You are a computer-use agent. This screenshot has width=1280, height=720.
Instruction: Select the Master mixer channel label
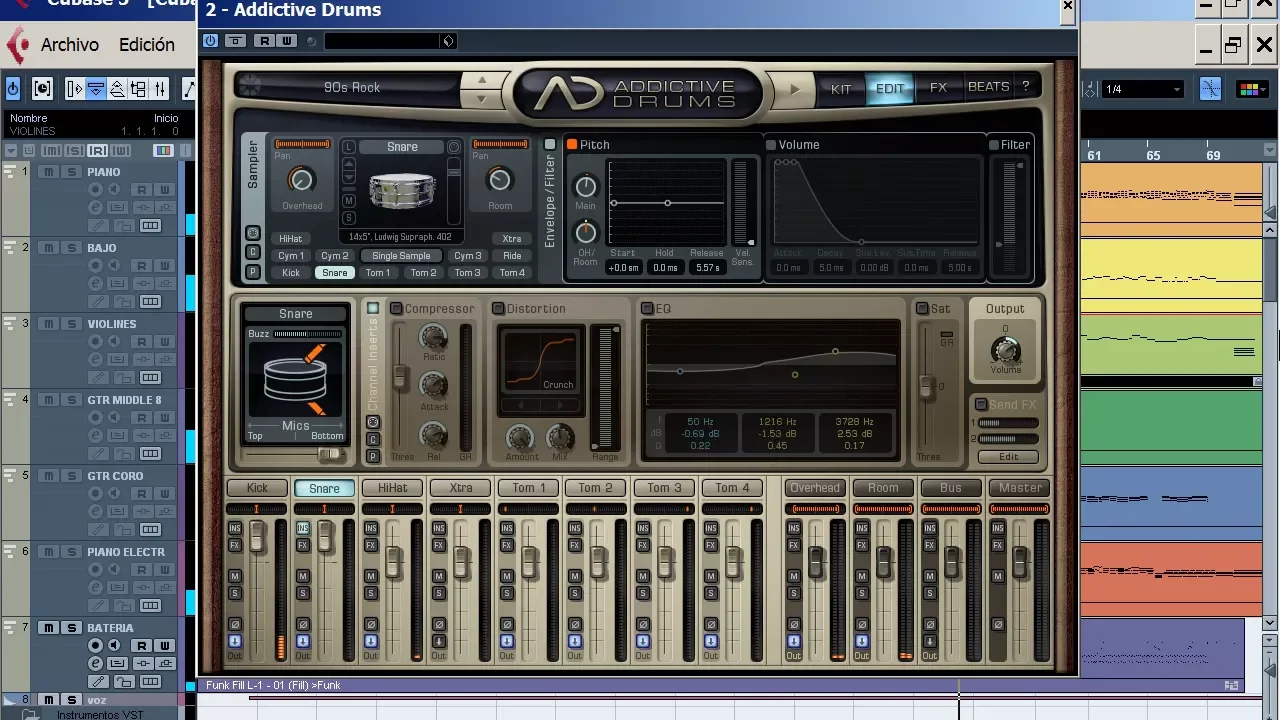tap(1020, 488)
